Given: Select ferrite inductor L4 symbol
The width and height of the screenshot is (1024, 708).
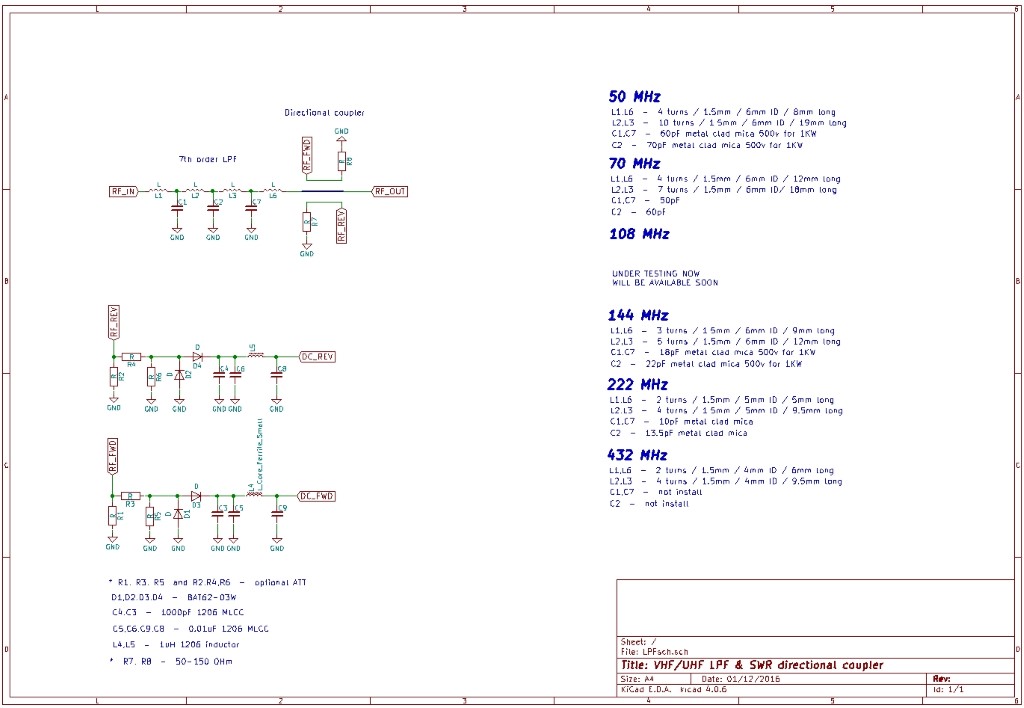Looking at the screenshot, I should 255,495.
